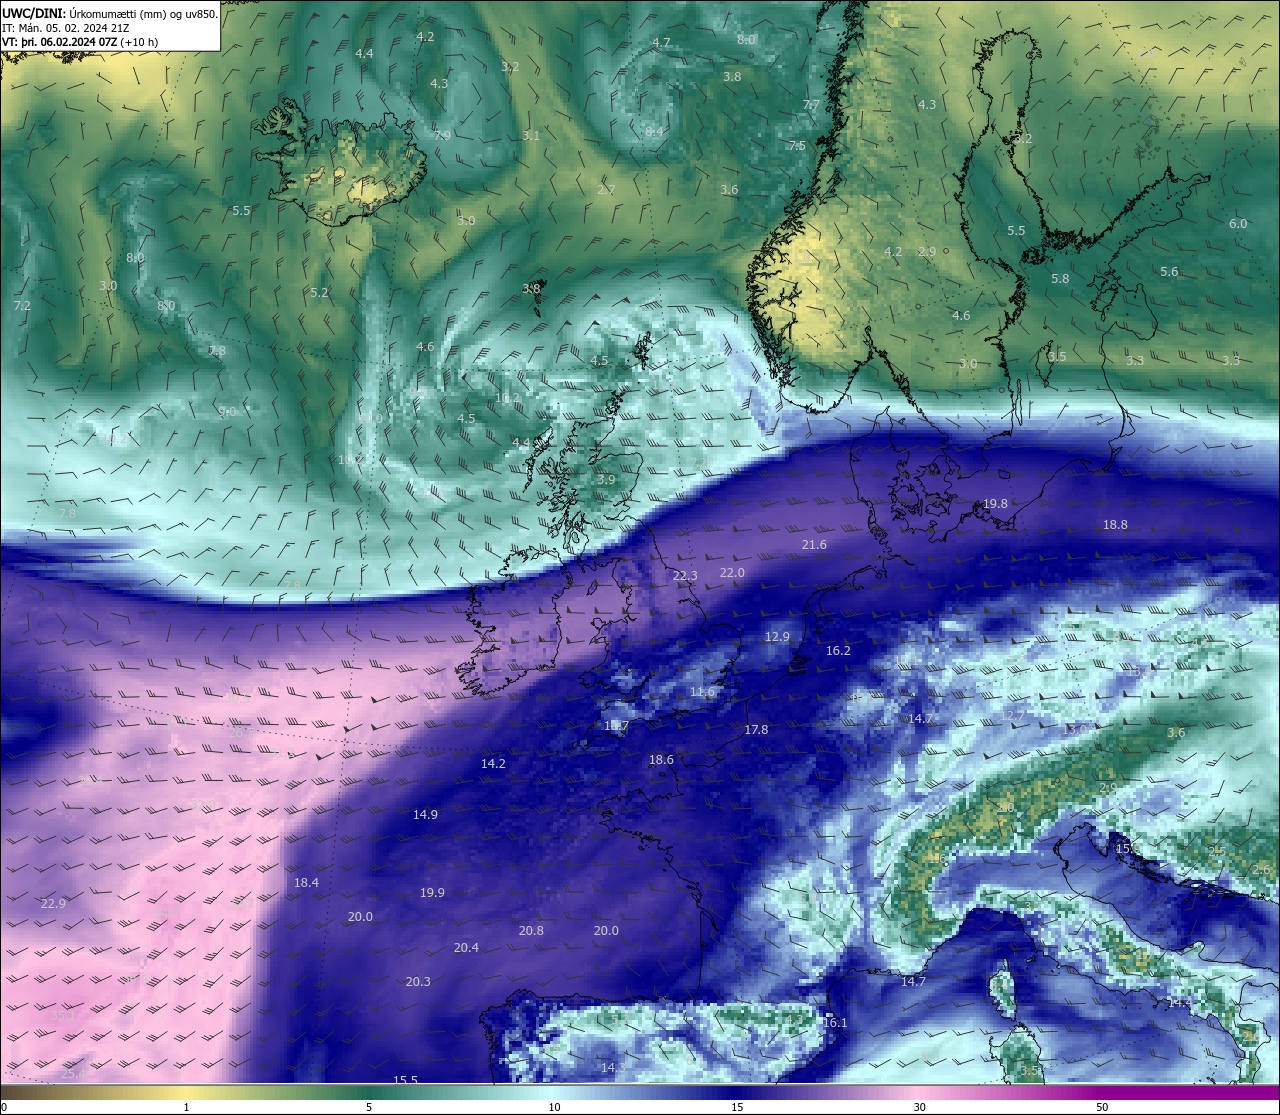Click the 5.6 value on the map
The width and height of the screenshot is (1280, 1115).
(x=1169, y=272)
